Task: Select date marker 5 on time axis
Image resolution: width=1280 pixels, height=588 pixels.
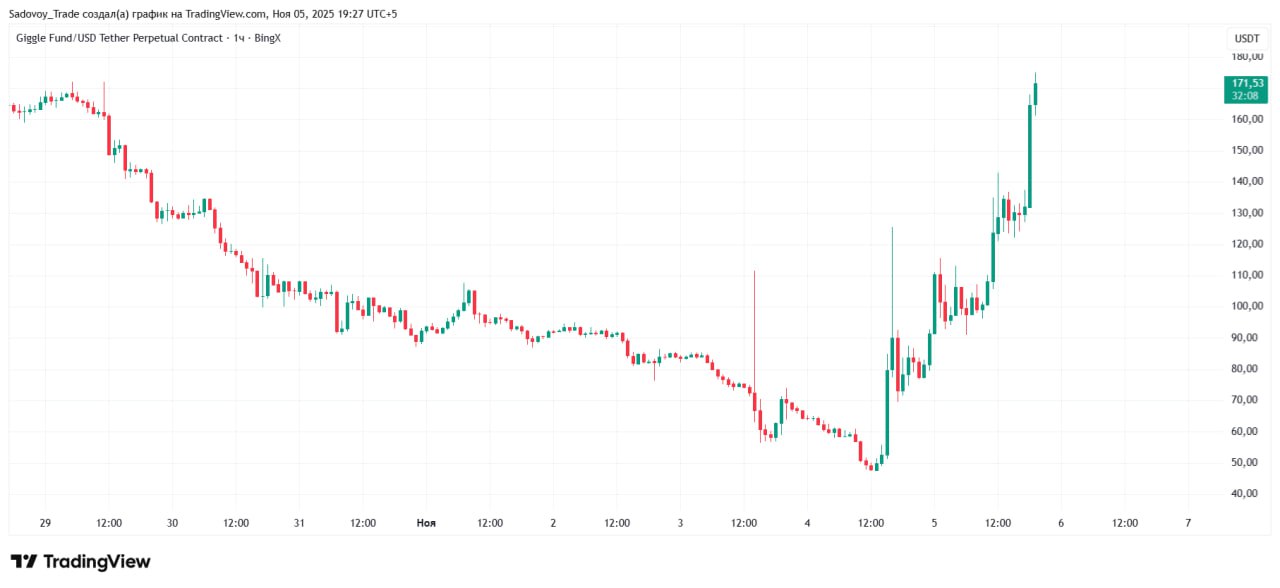Action: click(x=934, y=523)
